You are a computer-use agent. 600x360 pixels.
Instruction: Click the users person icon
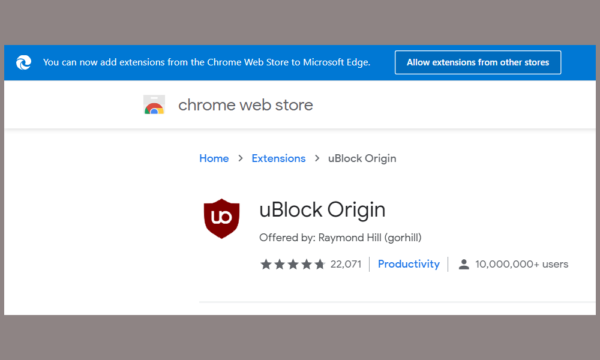(x=464, y=264)
